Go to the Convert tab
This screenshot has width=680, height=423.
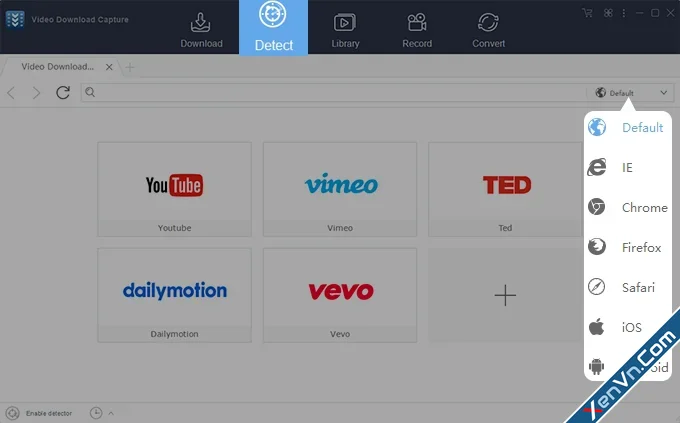coord(488,30)
